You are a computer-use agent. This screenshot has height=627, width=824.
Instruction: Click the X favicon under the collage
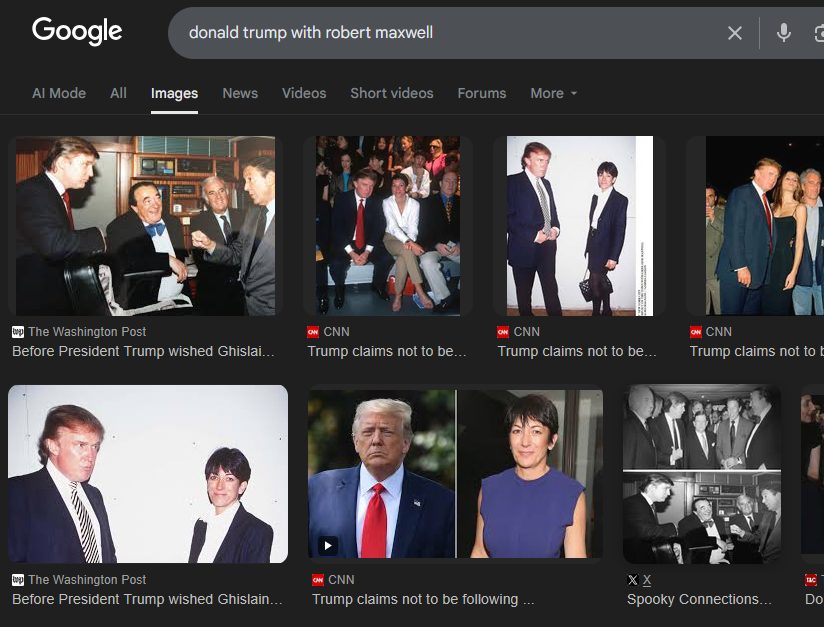pyautogui.click(x=633, y=580)
